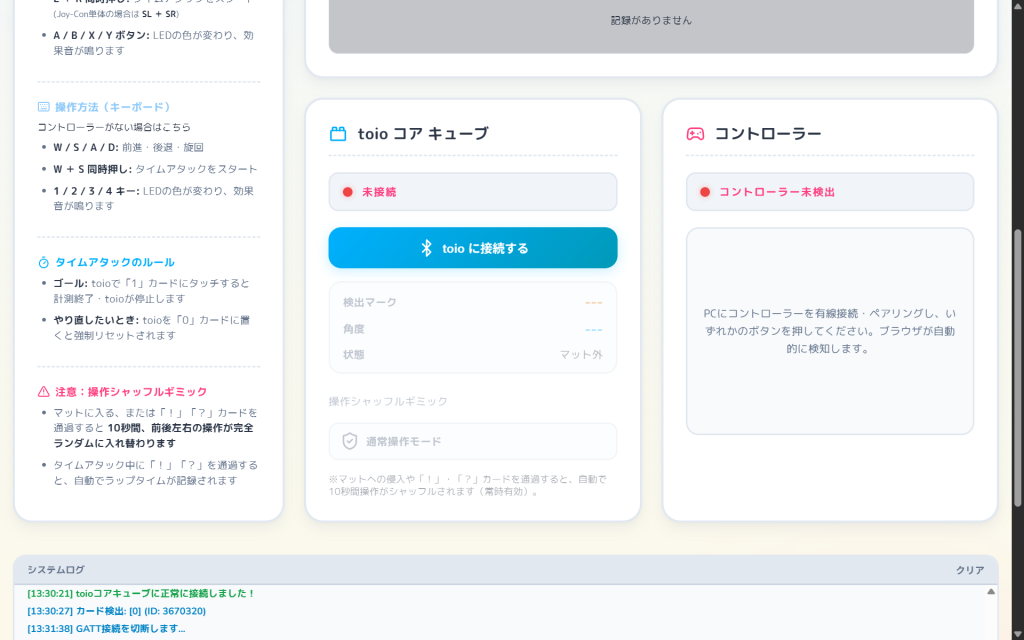Screen dimensions: 1024x640
Task: Click the システムログ header title
Action: pyautogui.click(x=56, y=570)
